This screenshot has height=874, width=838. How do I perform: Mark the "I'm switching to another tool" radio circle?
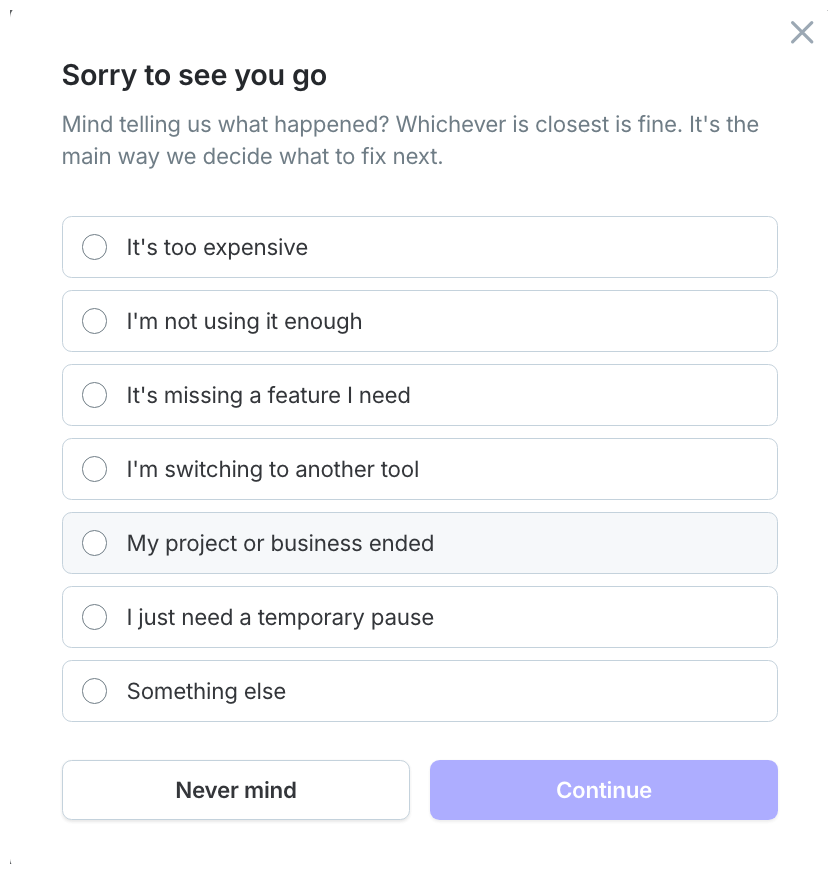coord(94,469)
